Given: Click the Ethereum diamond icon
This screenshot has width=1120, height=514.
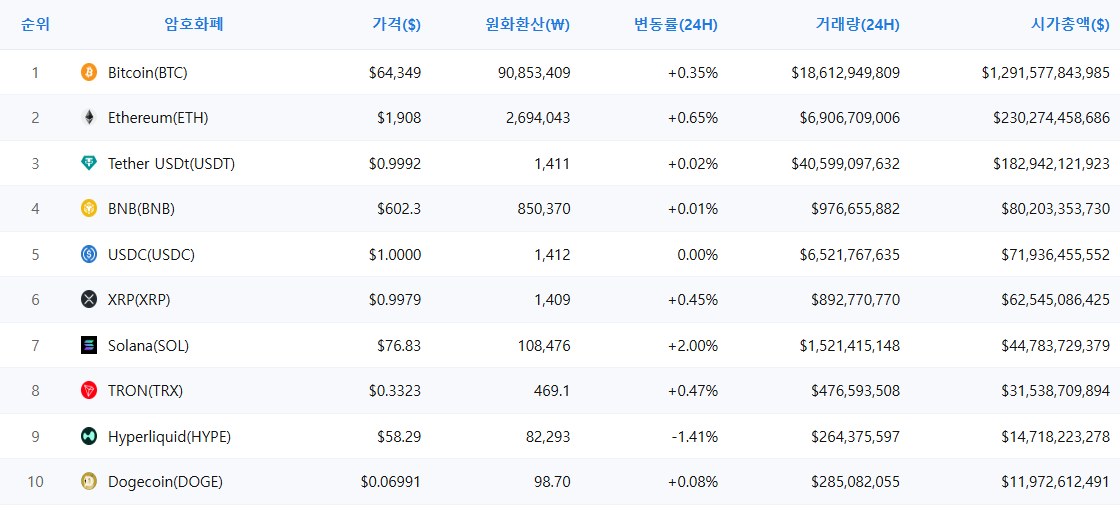Looking at the screenshot, I should (89, 118).
